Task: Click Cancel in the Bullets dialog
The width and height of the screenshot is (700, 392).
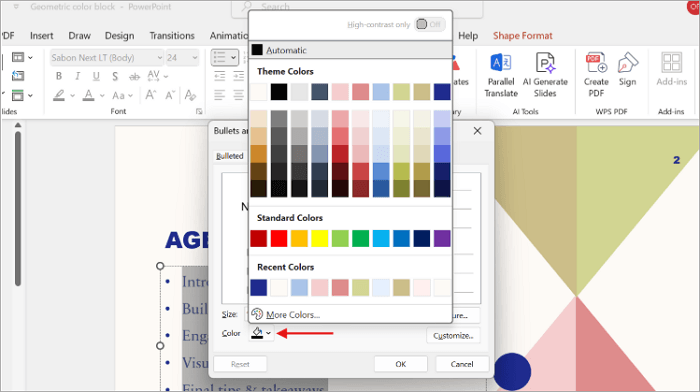Action: (x=462, y=364)
